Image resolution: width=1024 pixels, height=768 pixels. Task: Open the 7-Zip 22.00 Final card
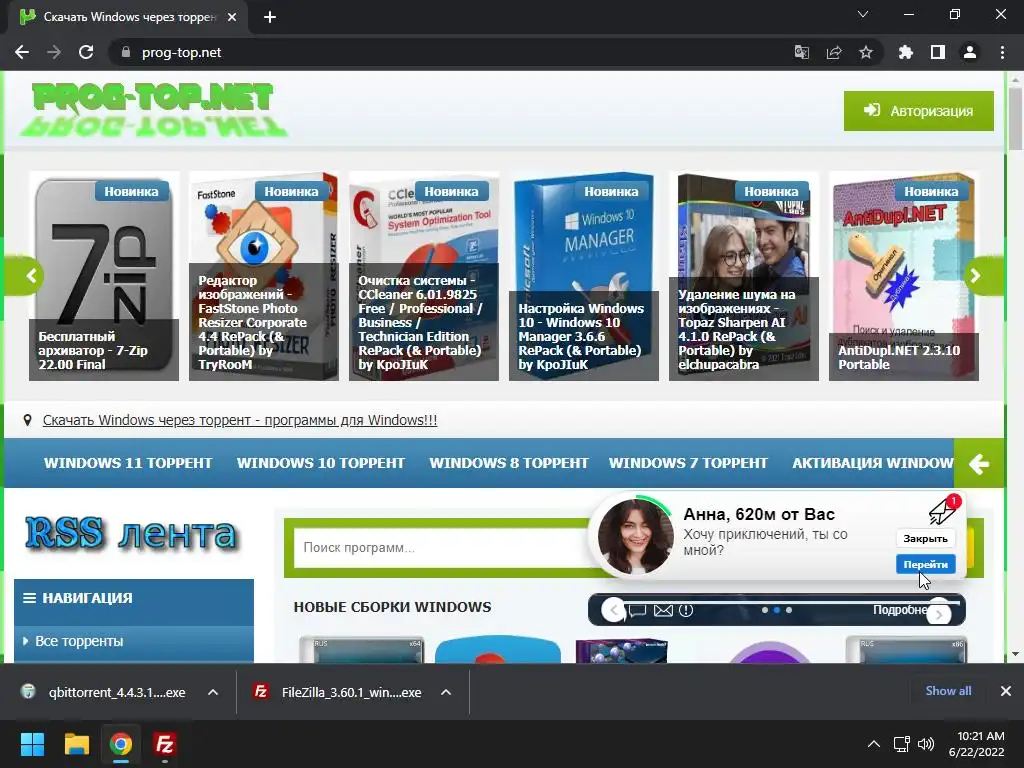coord(104,276)
